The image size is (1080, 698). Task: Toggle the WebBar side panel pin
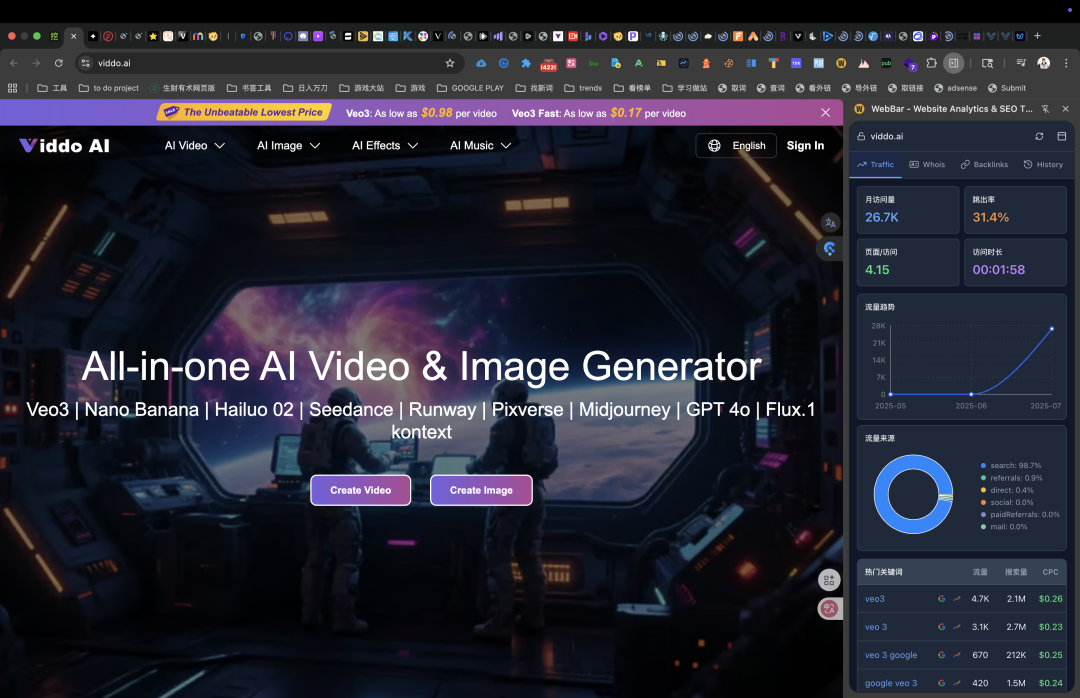[1045, 109]
